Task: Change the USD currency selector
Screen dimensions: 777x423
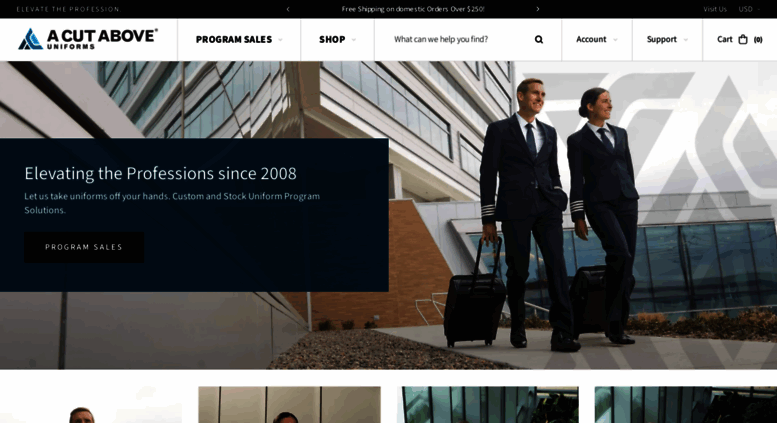Action: (x=749, y=9)
